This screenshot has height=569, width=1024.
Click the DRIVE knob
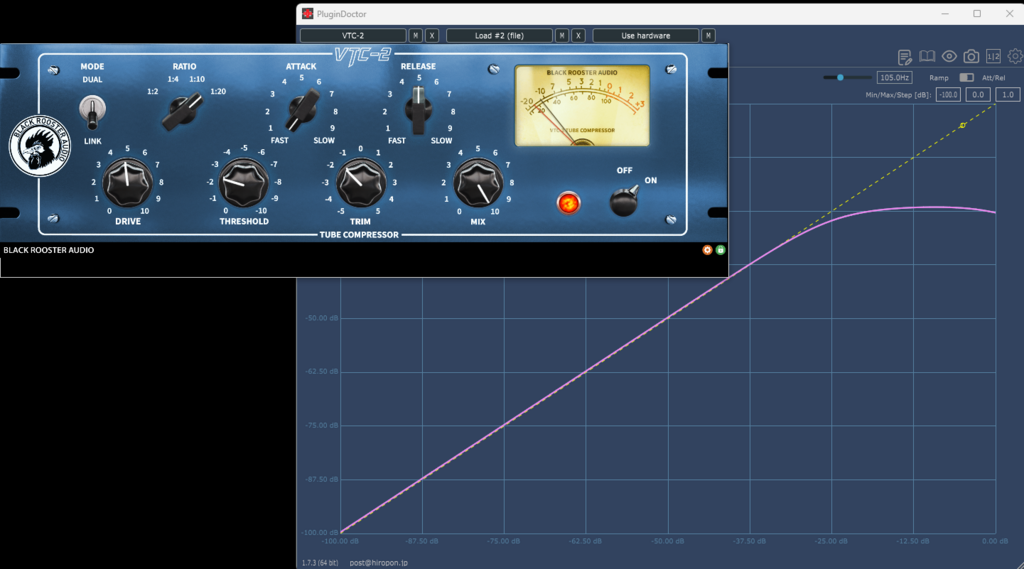point(127,183)
